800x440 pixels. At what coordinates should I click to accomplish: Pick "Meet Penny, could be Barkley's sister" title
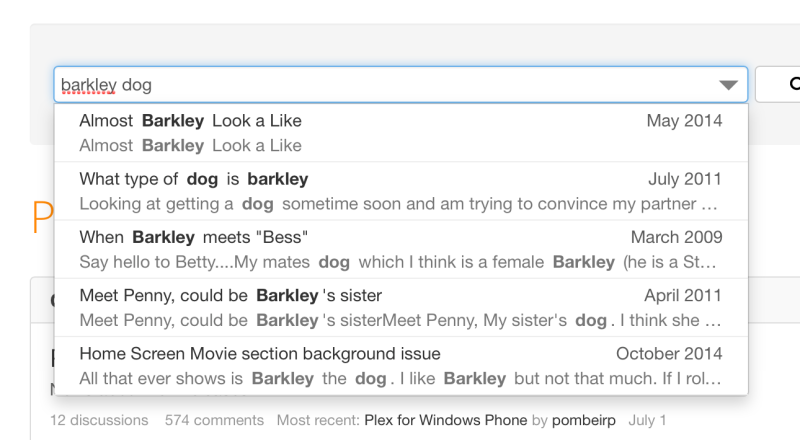[230, 295]
